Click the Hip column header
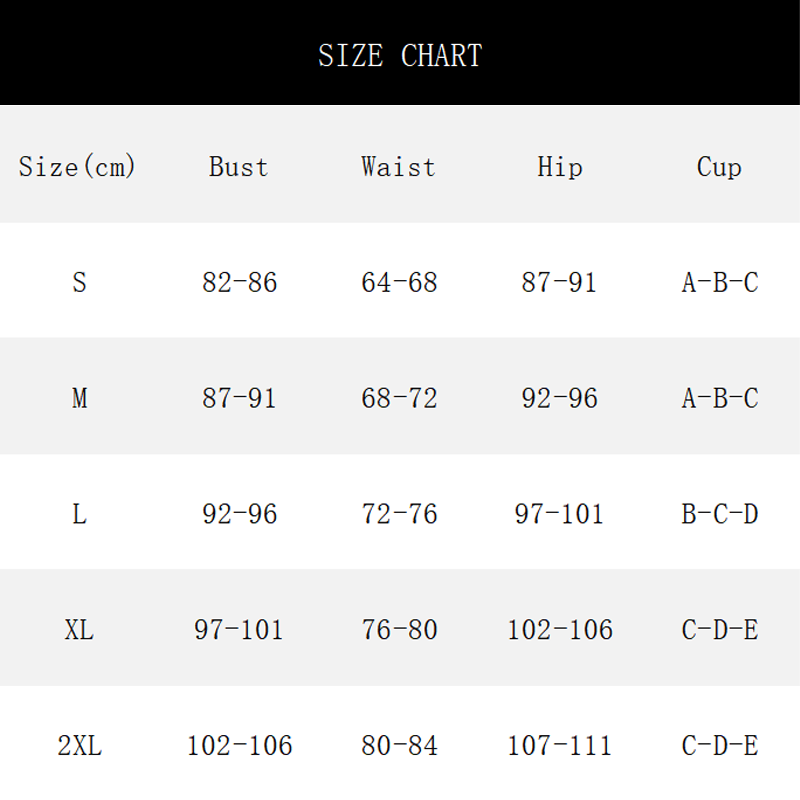 click(x=559, y=166)
